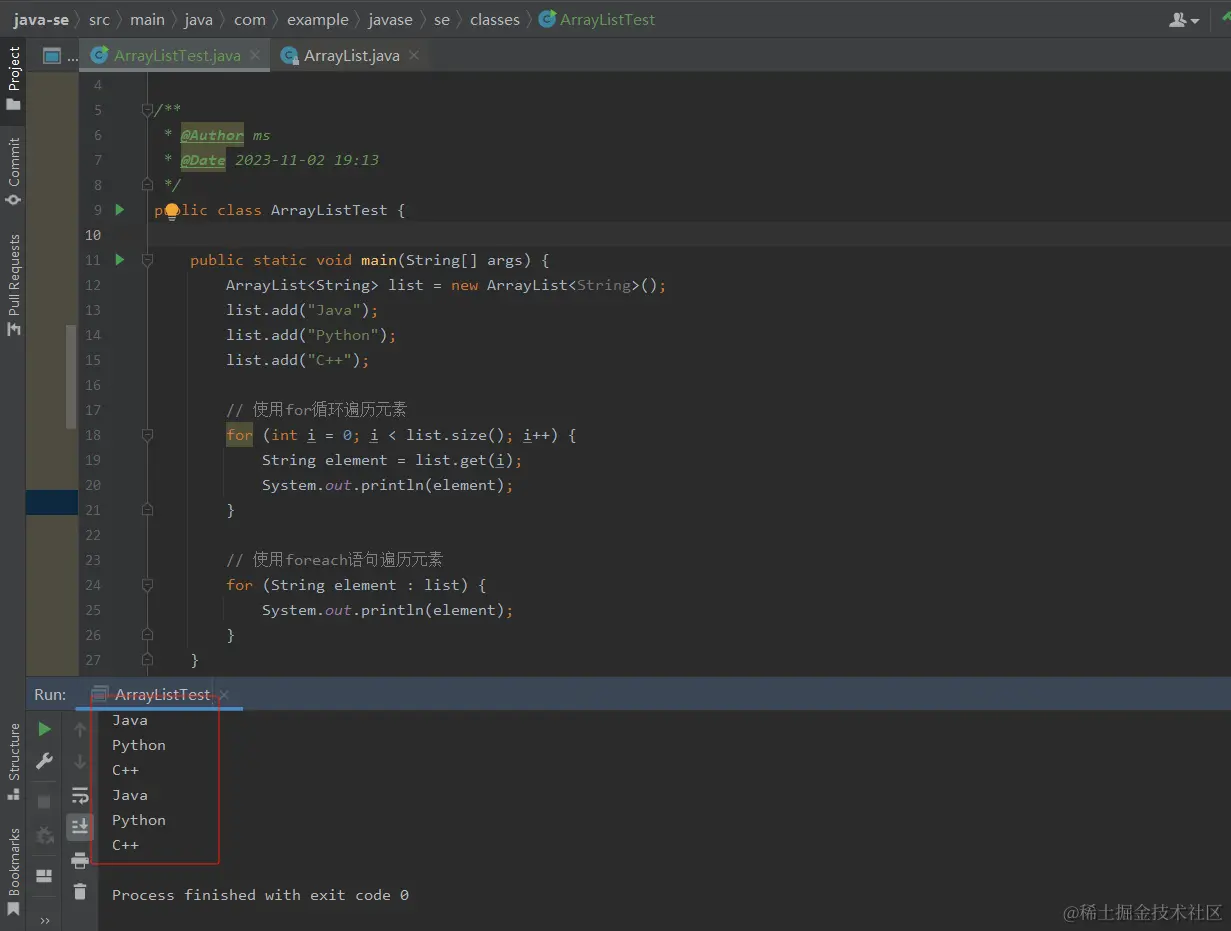This screenshot has height=931, width=1231.
Task: Click example in the breadcrumb path
Action: (318, 19)
